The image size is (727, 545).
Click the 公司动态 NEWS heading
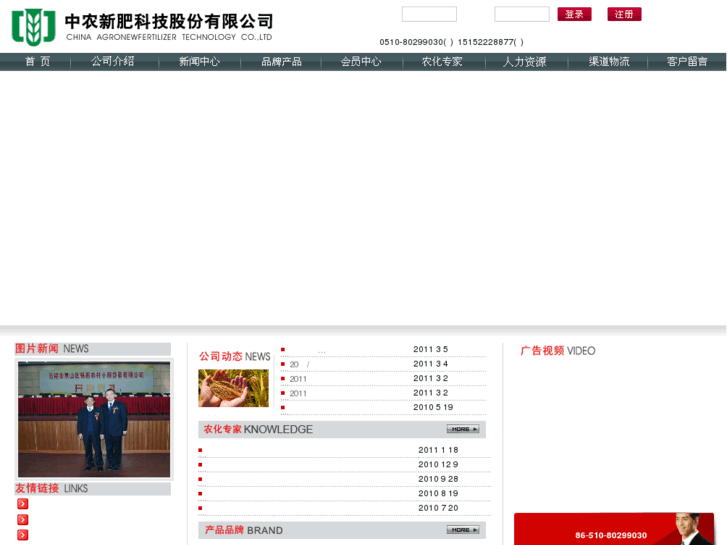pyautogui.click(x=235, y=356)
